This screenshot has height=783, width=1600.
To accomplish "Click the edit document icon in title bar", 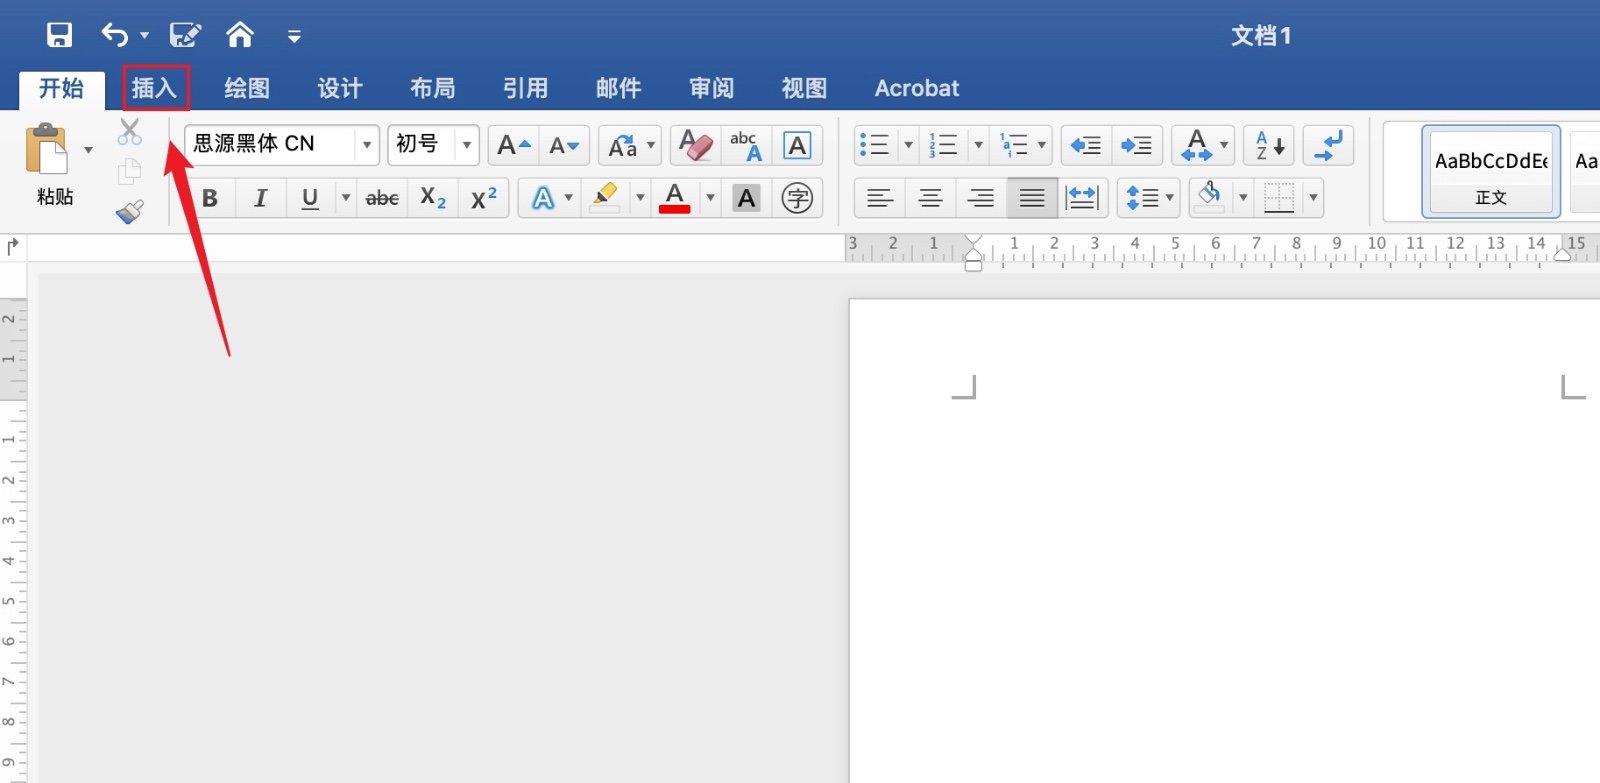I will pyautogui.click(x=185, y=36).
